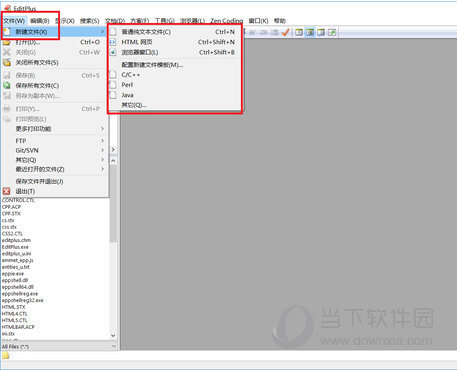Open the 编辑(B) menu
457x370 pixels.
pos(40,21)
